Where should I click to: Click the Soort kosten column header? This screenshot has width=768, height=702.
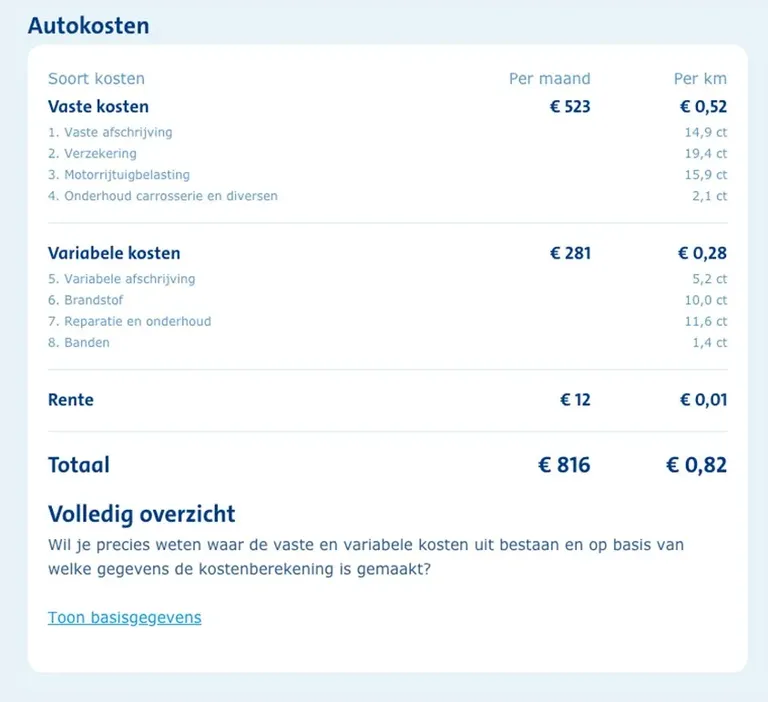(x=96, y=79)
